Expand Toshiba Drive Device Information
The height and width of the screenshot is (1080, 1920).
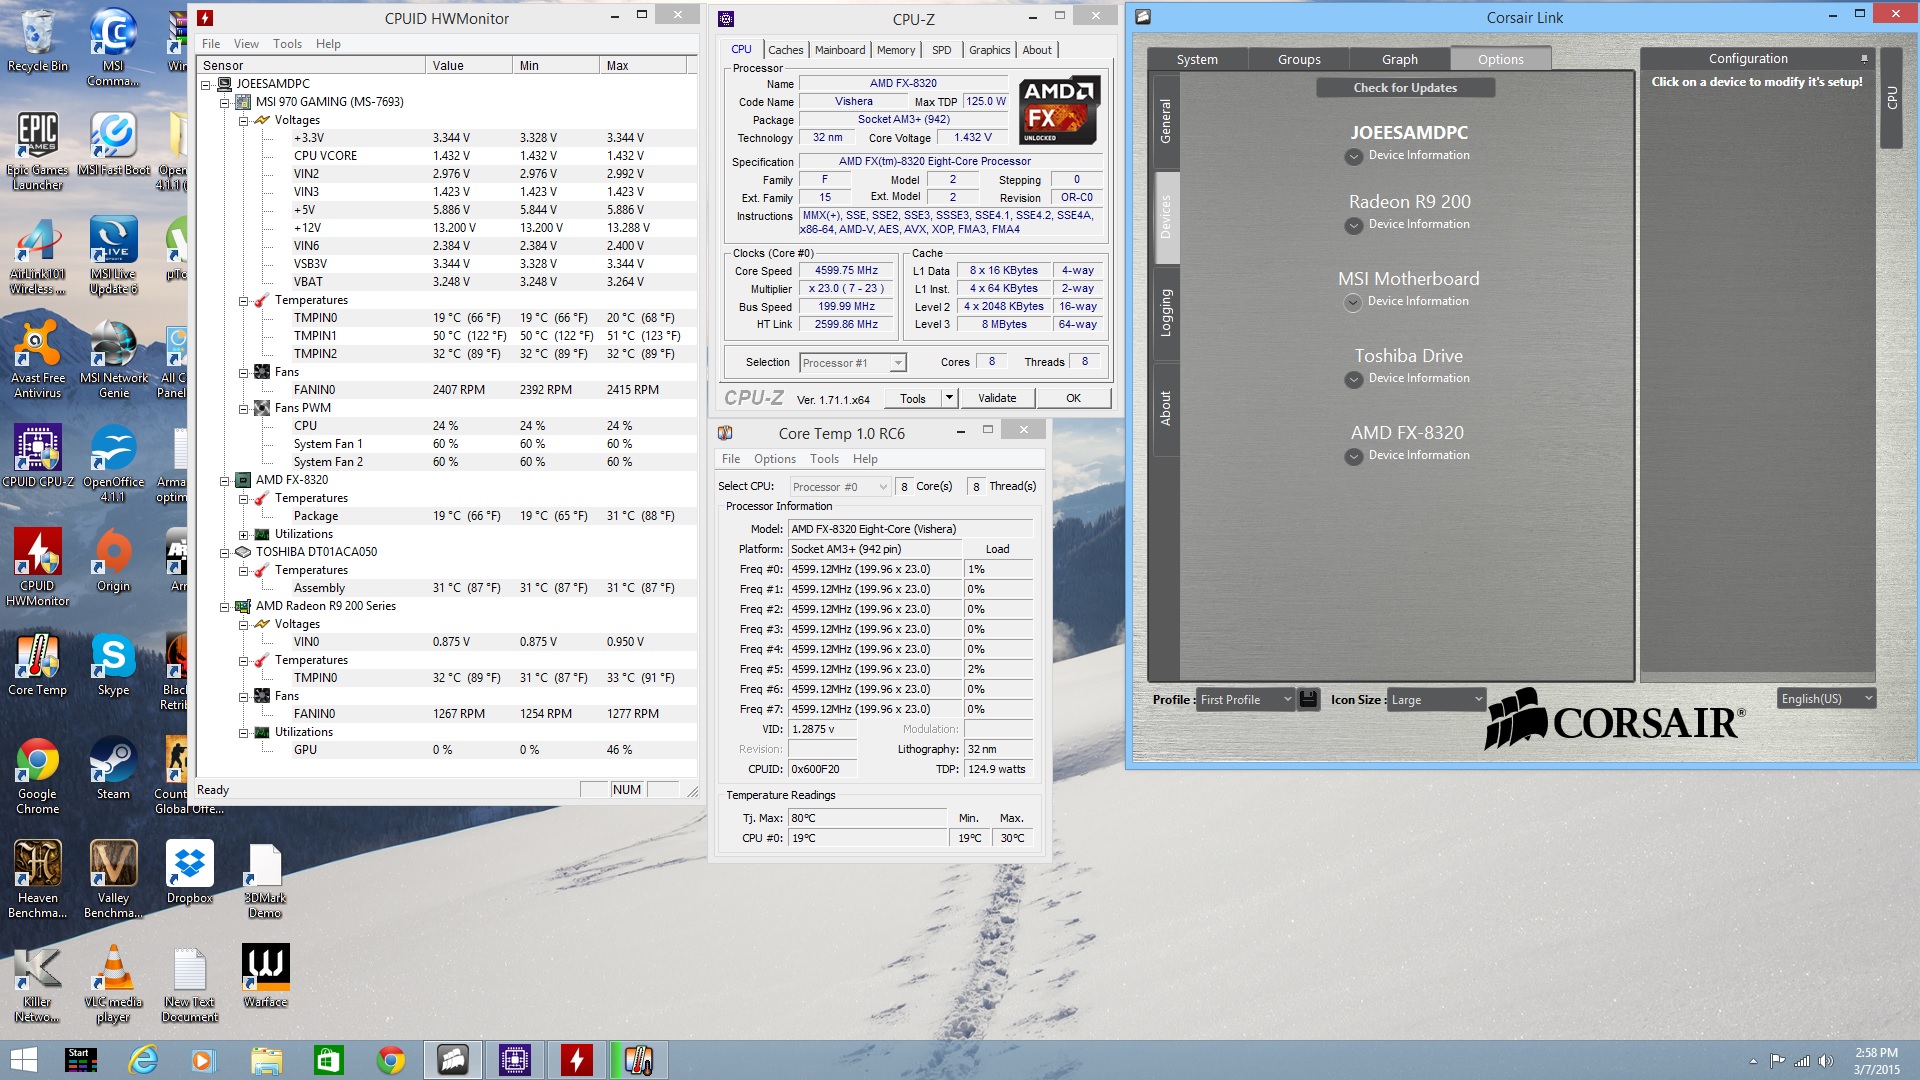[x=1354, y=379]
